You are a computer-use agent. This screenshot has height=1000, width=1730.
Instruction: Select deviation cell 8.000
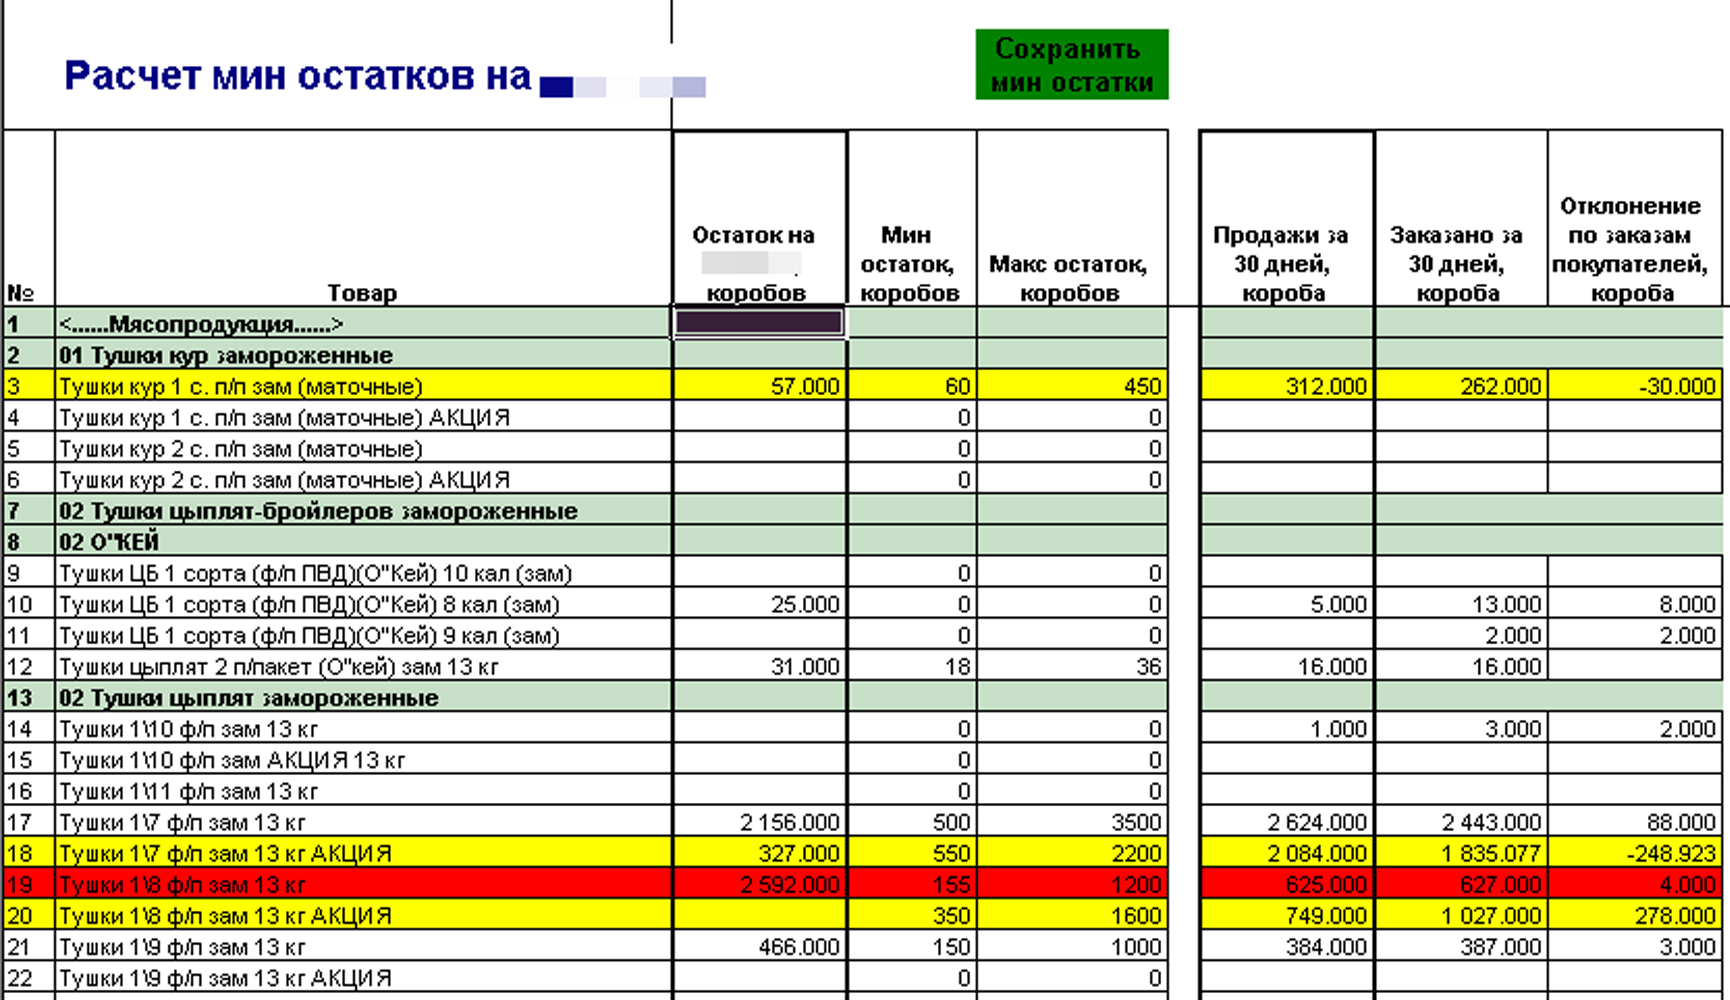(x=1635, y=604)
